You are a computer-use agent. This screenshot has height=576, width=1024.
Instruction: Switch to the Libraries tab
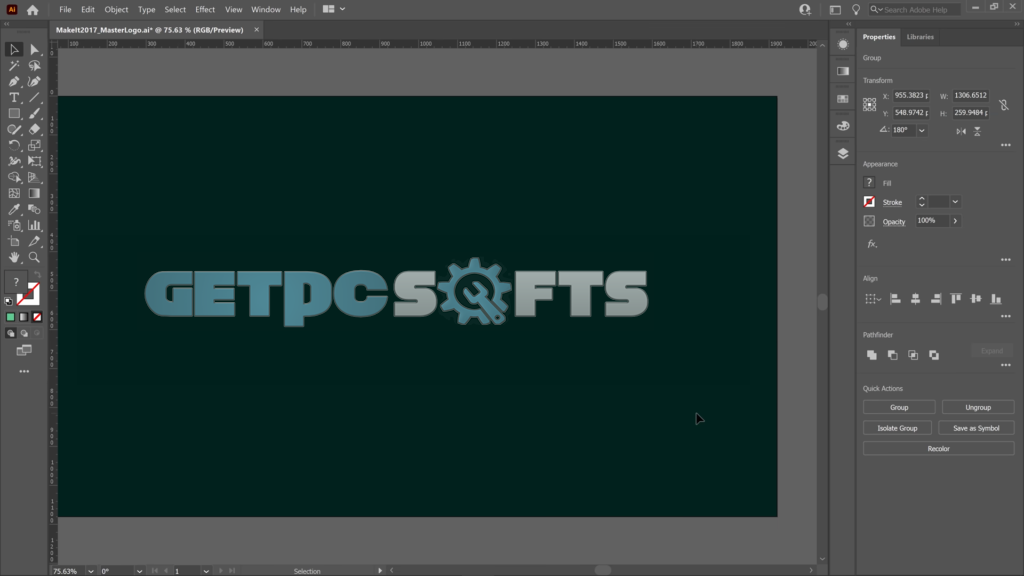[920, 37]
